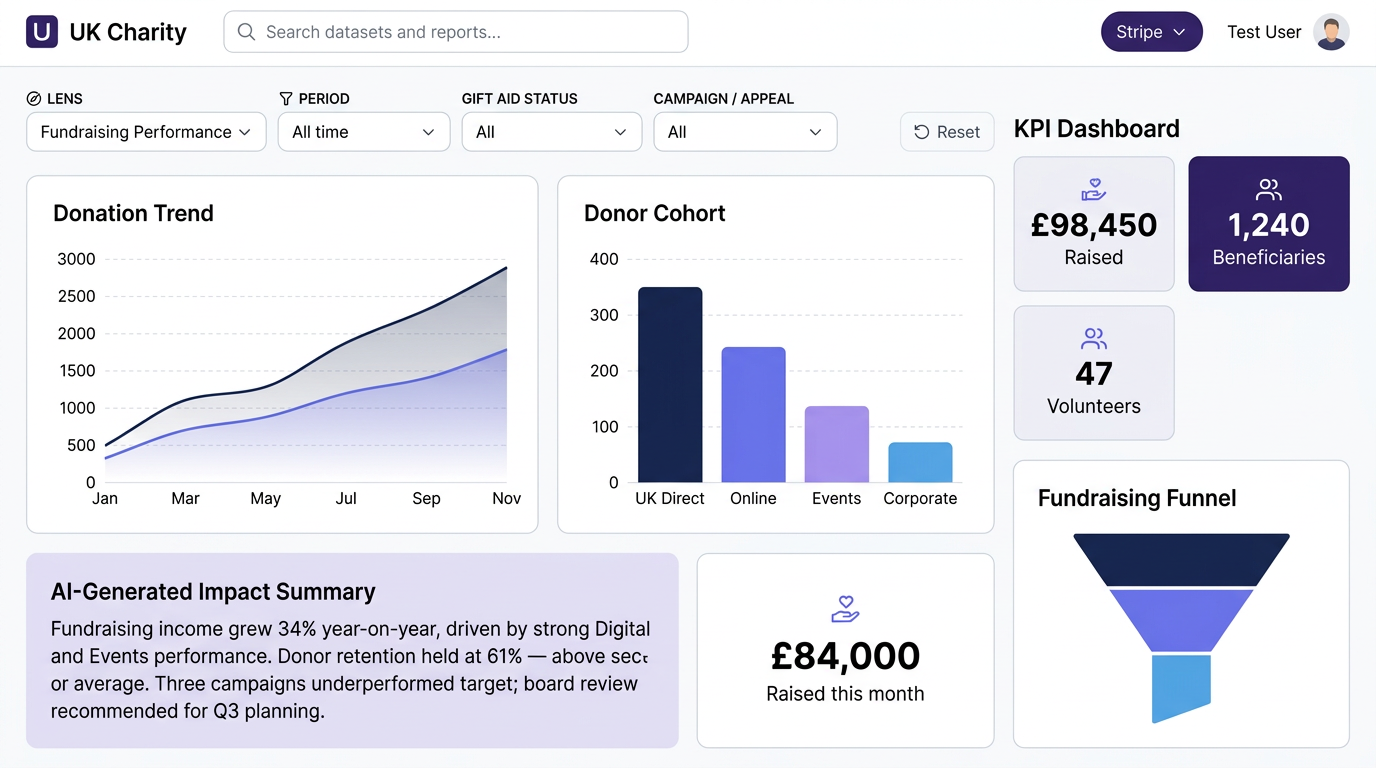Screen dimensions: 1376x768
Task: Open the Test User avatar
Action: pos(1331,32)
